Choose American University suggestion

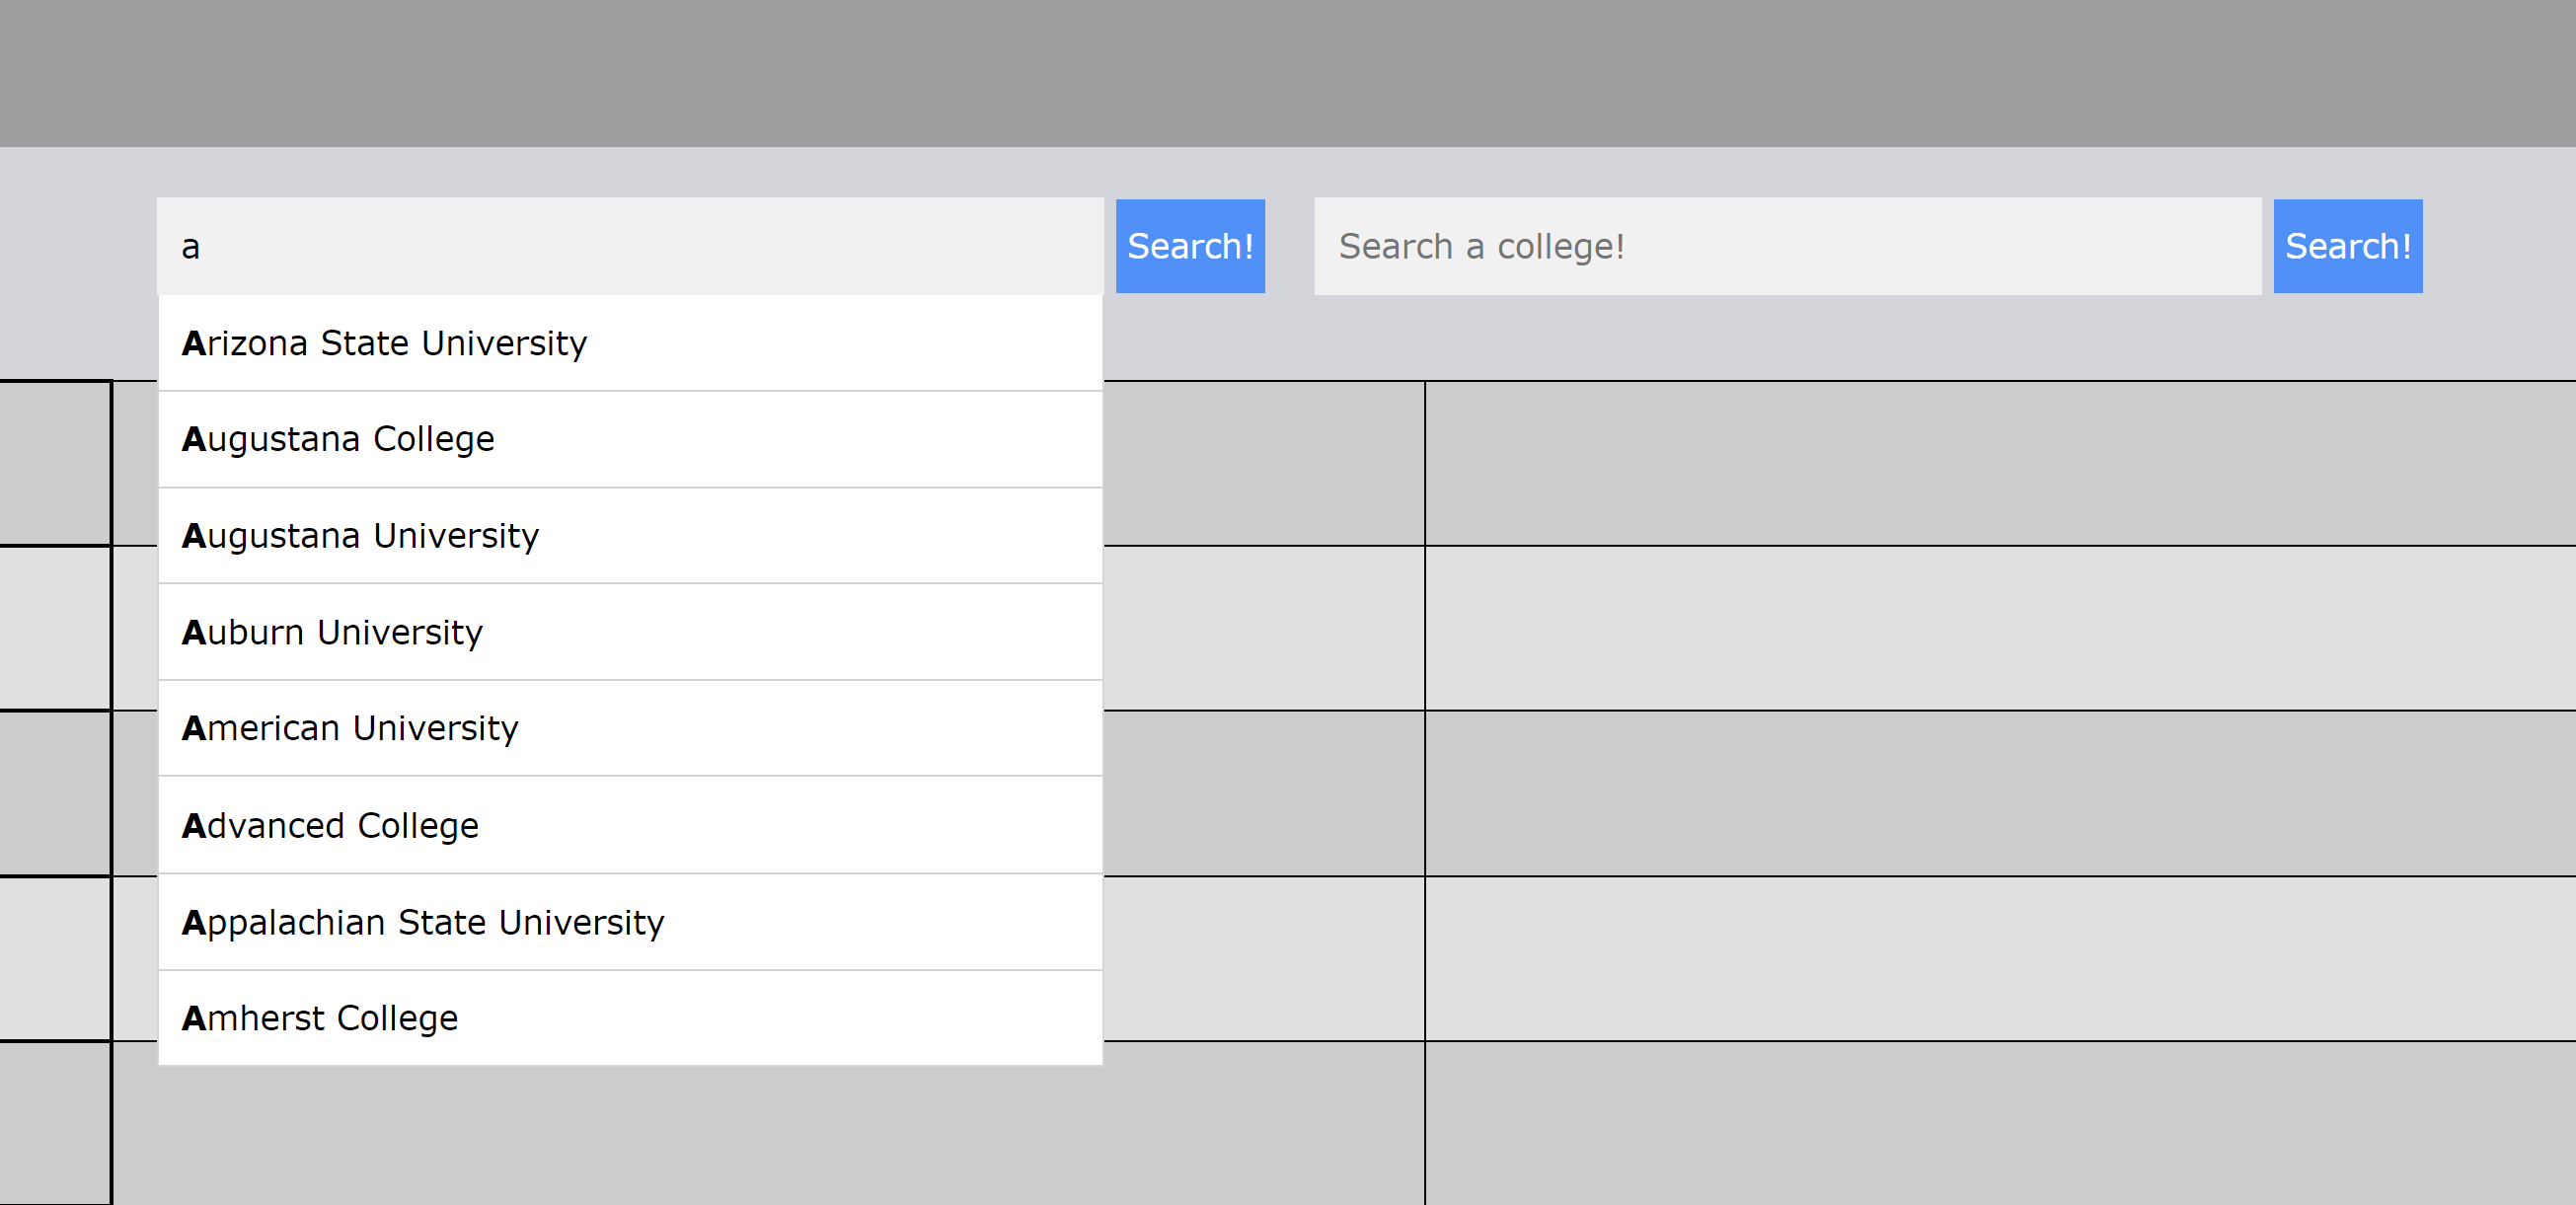pos(630,728)
